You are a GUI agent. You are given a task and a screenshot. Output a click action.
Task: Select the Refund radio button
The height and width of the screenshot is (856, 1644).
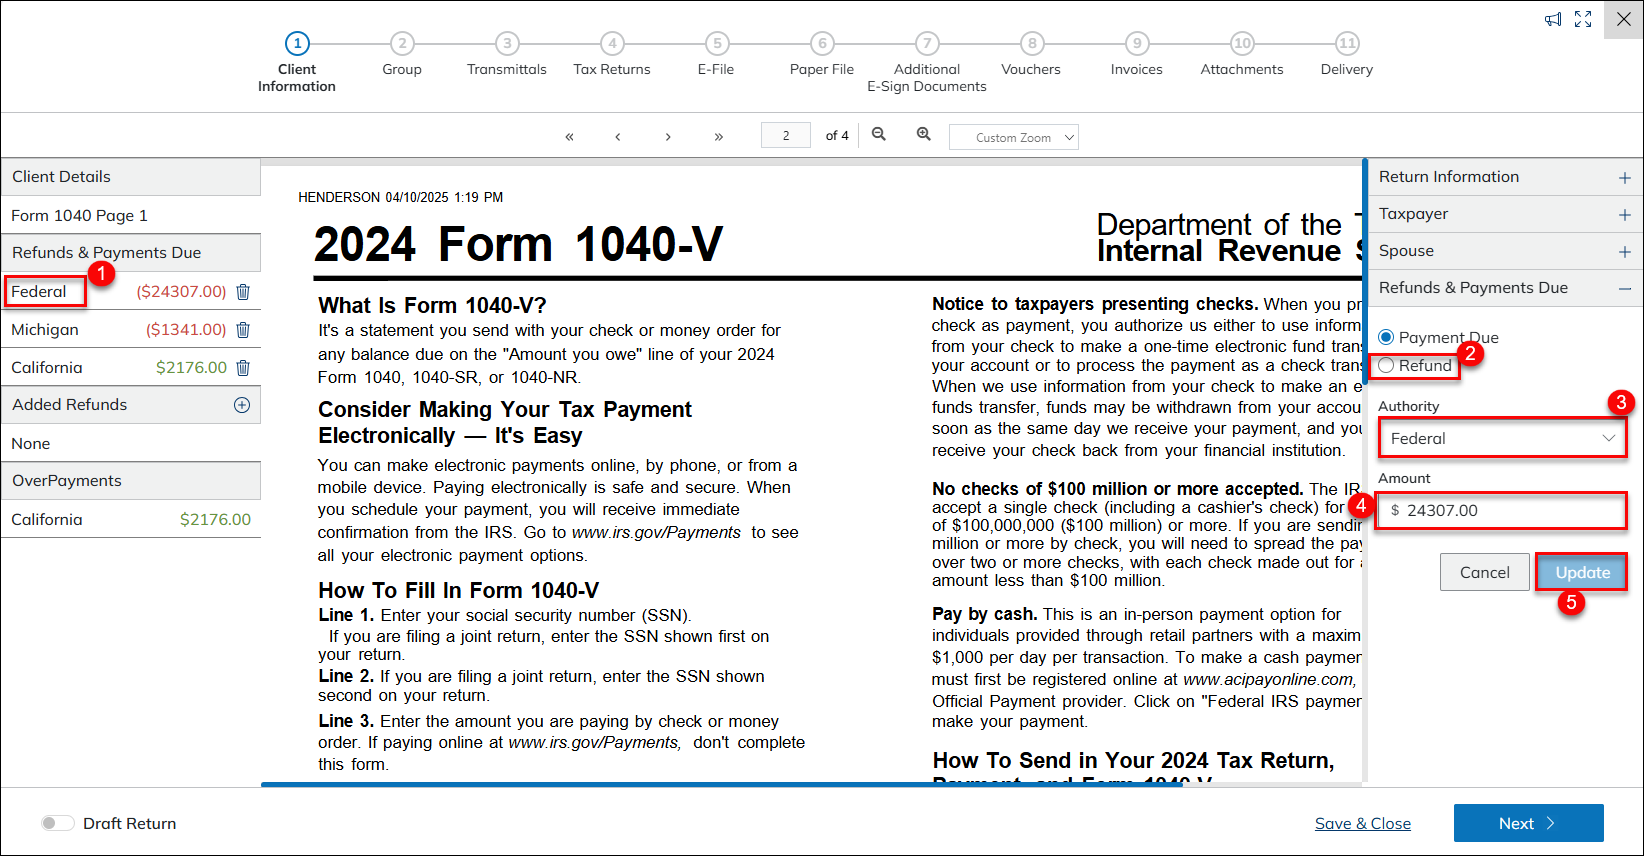(1387, 366)
